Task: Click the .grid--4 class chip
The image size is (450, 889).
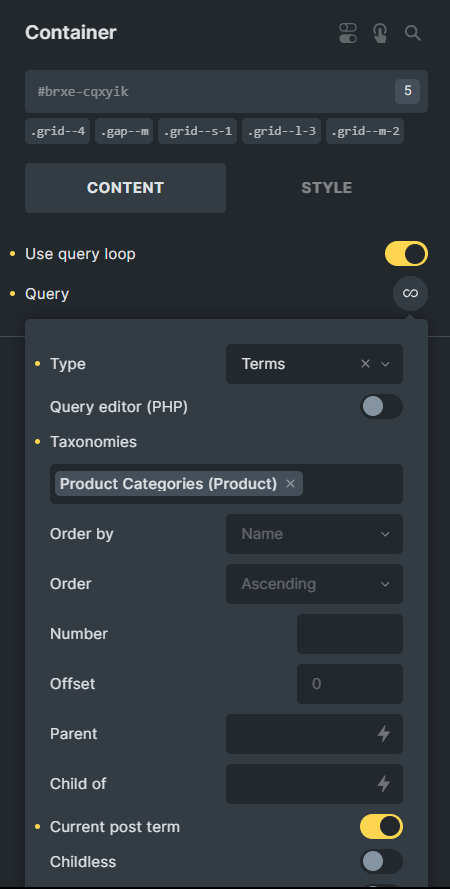Action: [57, 132]
